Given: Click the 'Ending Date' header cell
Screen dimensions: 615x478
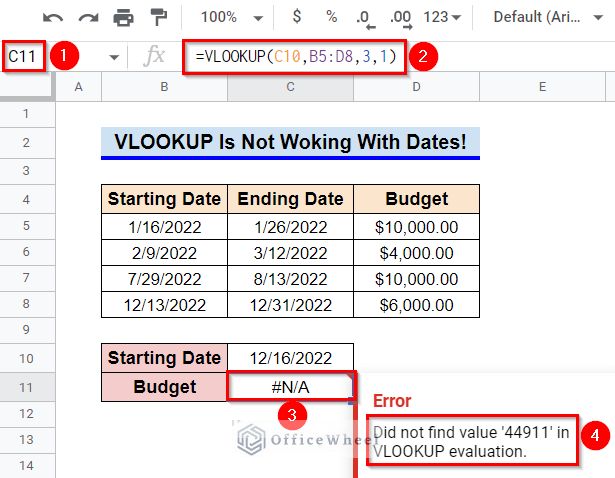Looking at the screenshot, I should pyautogui.click(x=290, y=199).
